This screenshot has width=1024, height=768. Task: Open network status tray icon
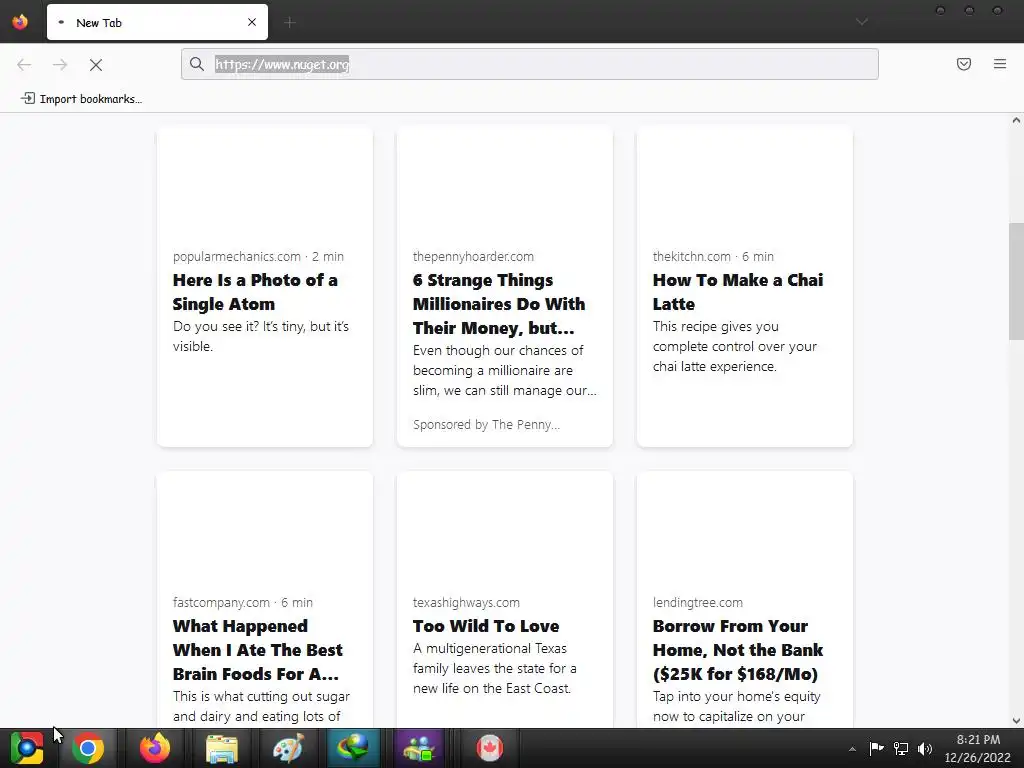pyautogui.click(x=901, y=748)
